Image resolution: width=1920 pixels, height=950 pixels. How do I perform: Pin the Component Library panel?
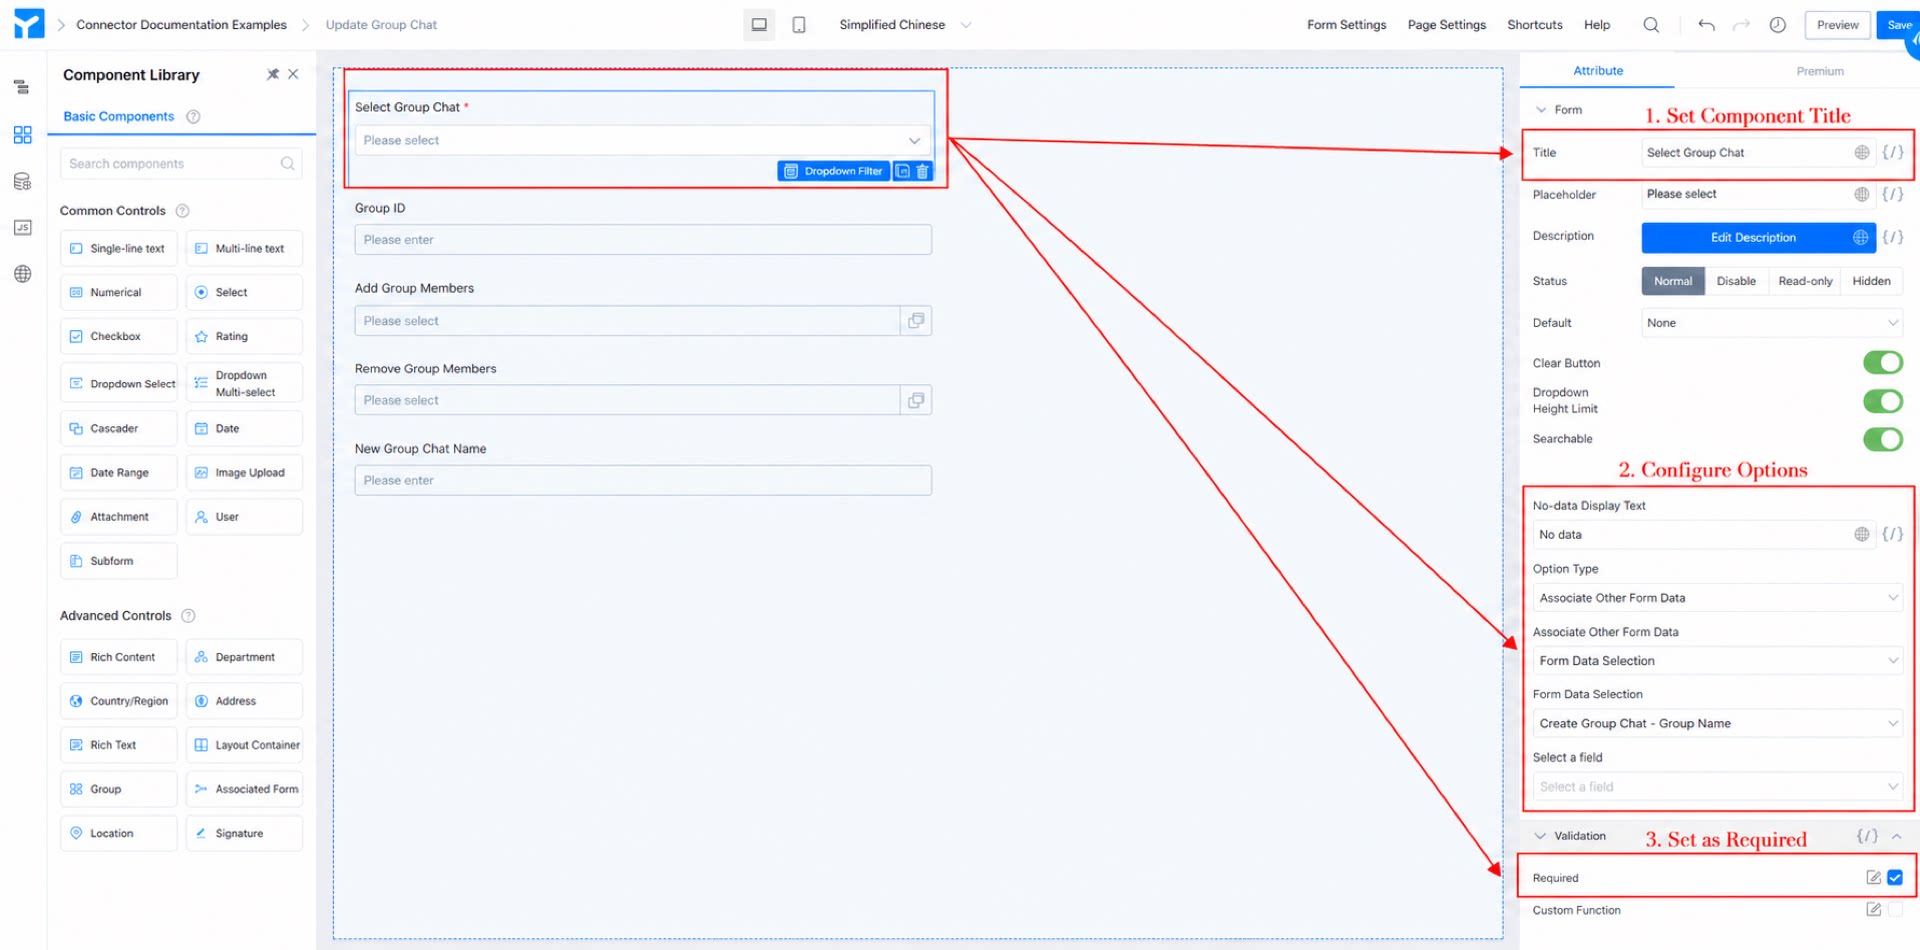[x=272, y=74]
